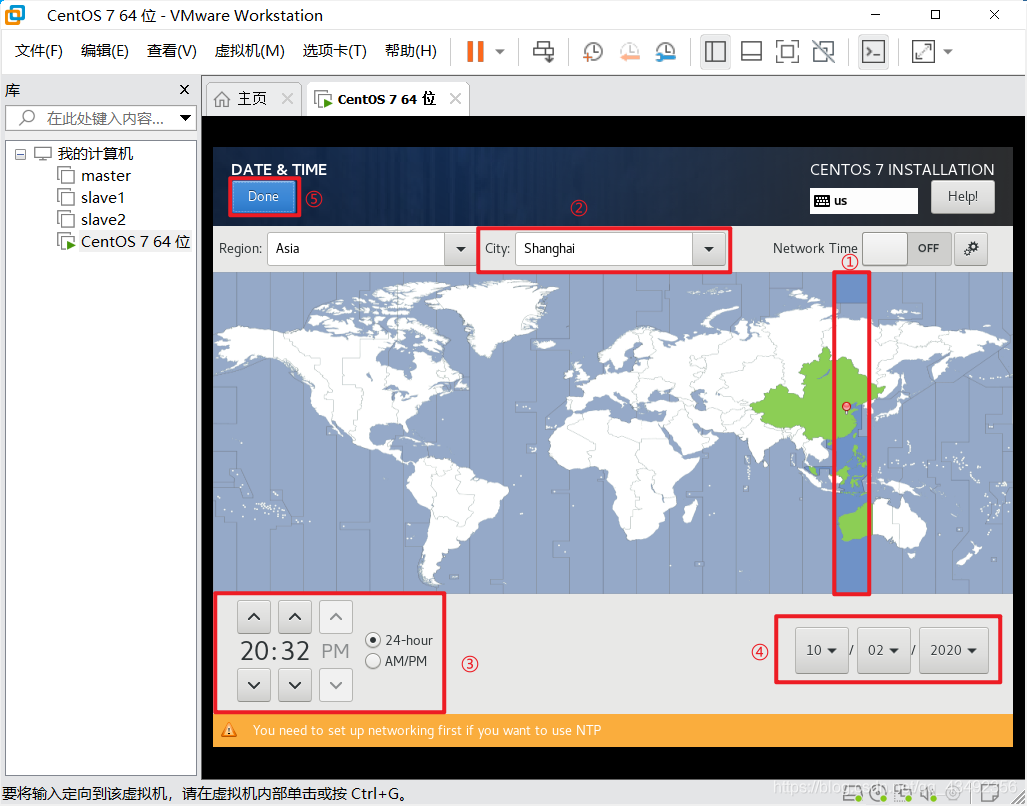1027x806 pixels.
Task: Open the library search filter dropdown arrow
Action: 185,118
